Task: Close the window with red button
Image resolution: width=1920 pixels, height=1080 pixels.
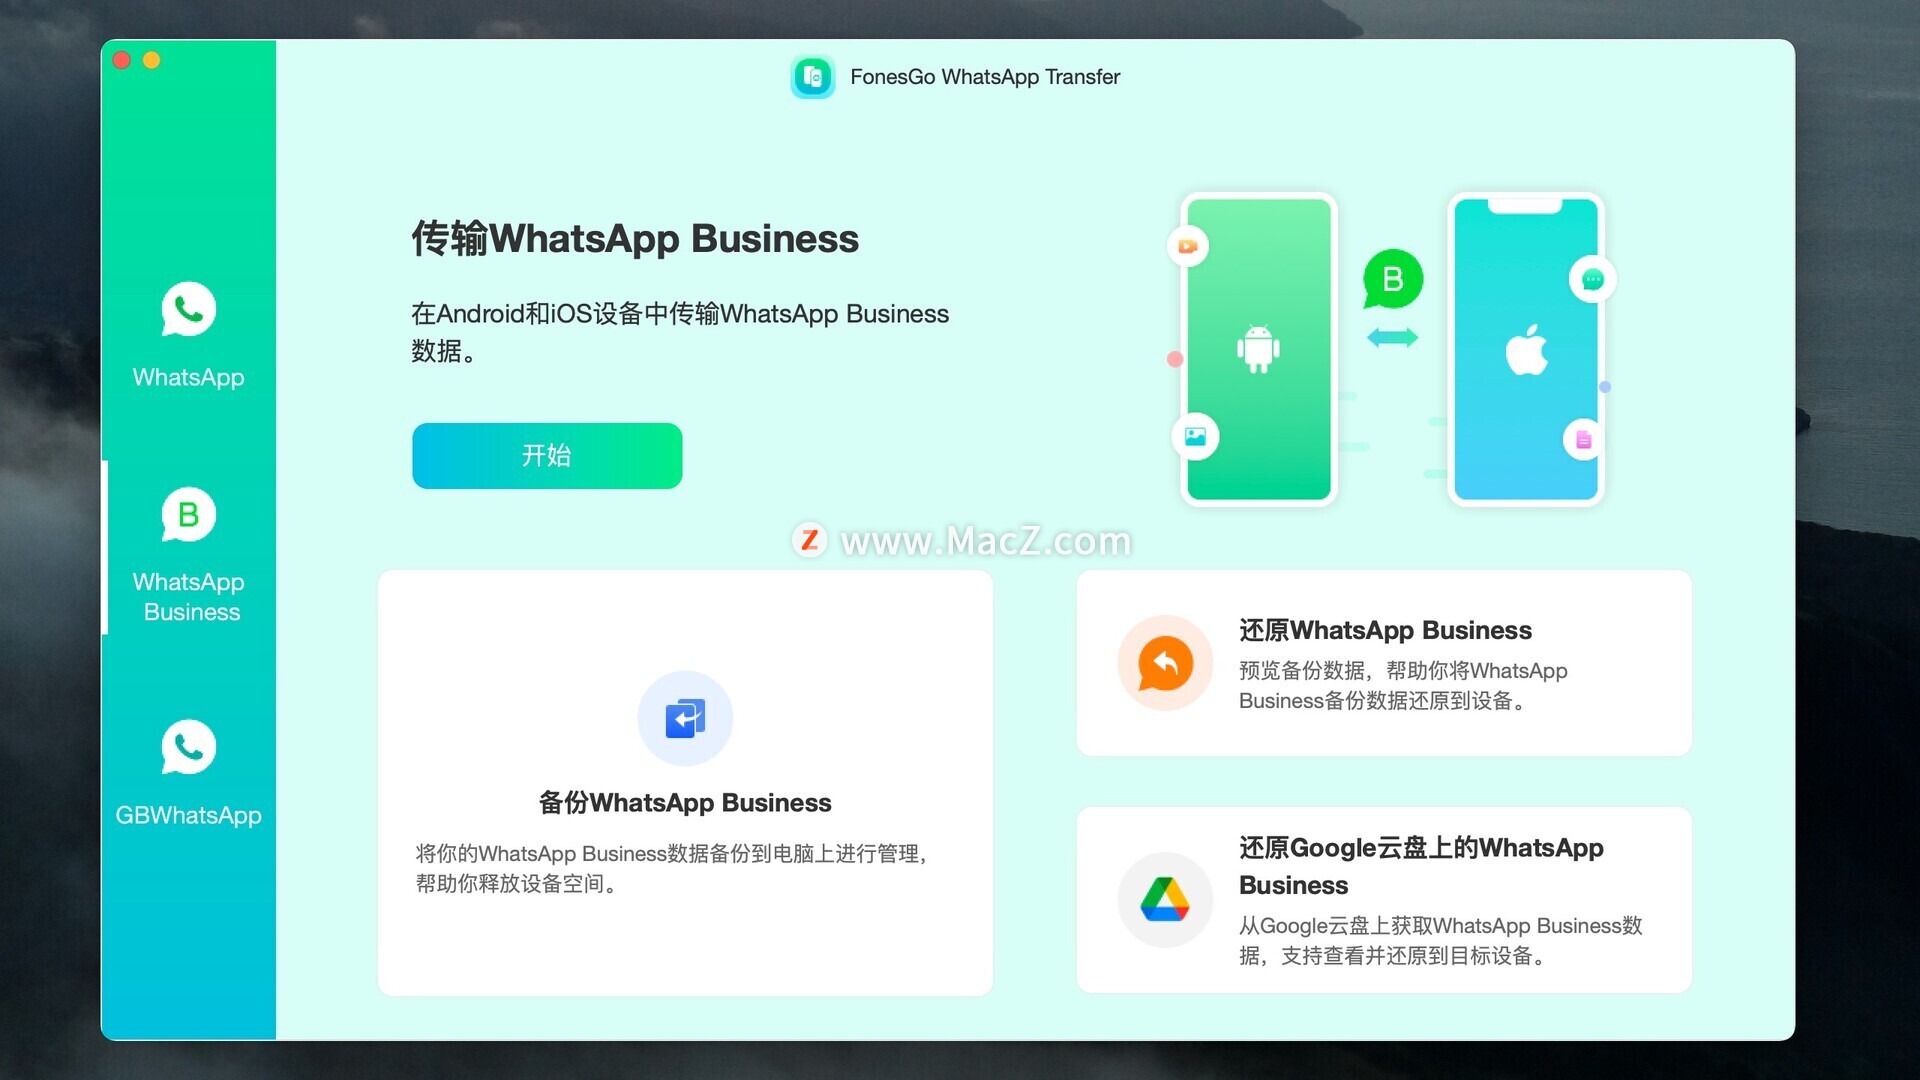Action: (x=122, y=60)
